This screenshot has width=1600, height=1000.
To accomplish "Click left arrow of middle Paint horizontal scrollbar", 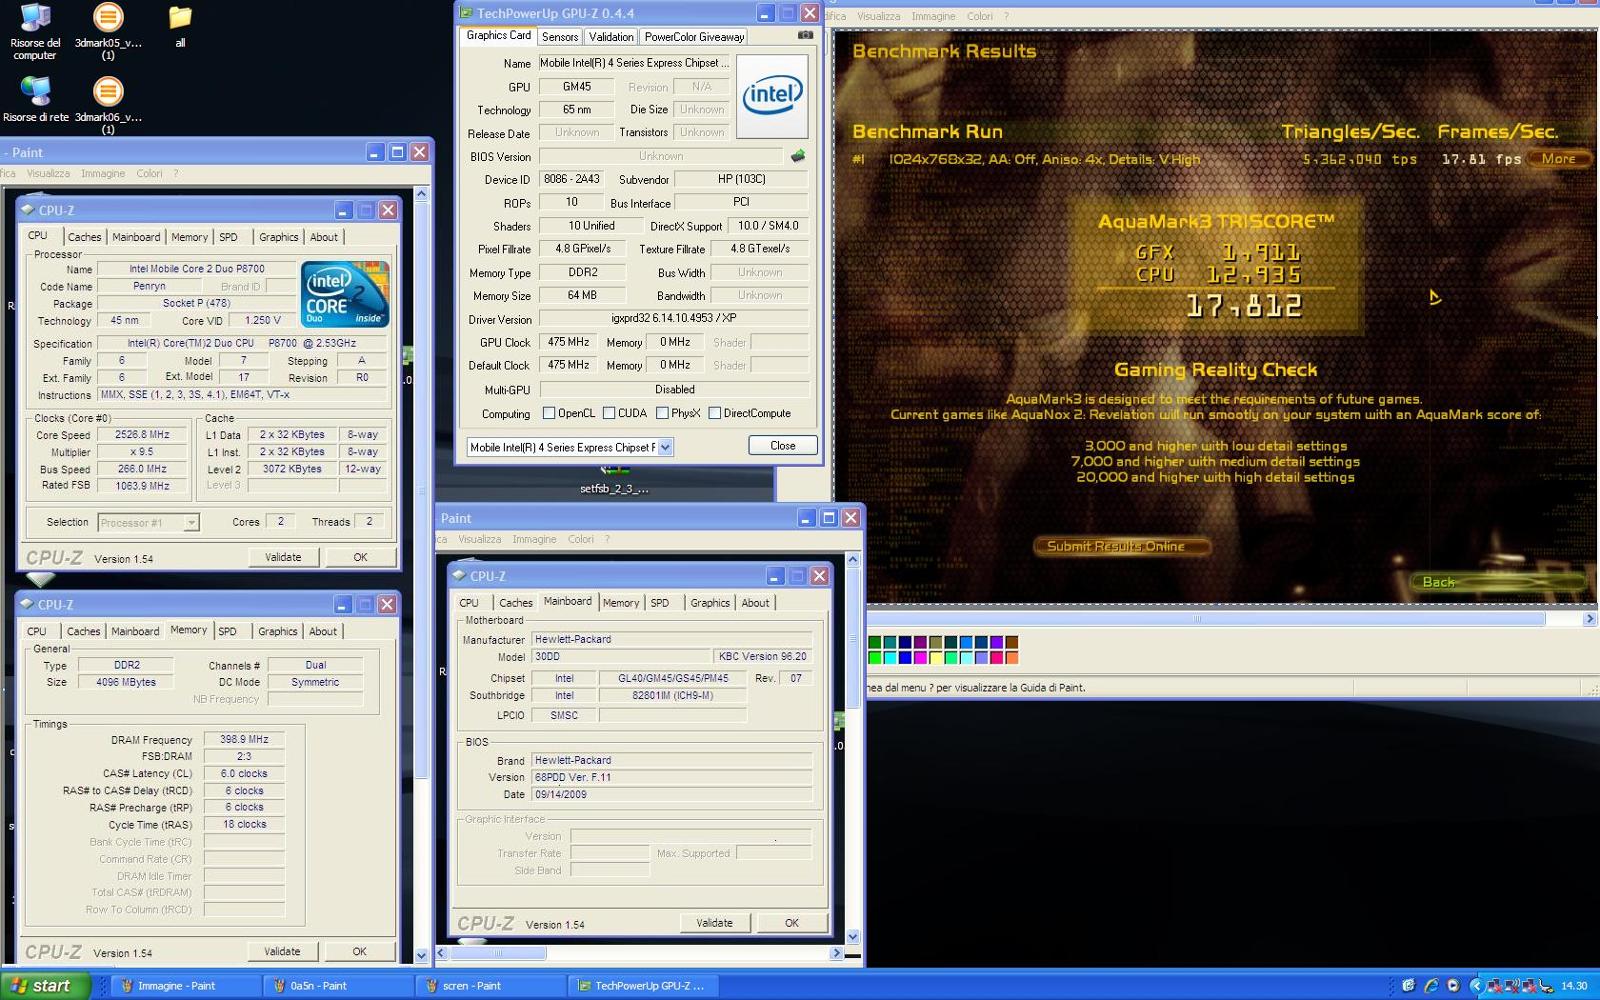I will [x=442, y=953].
